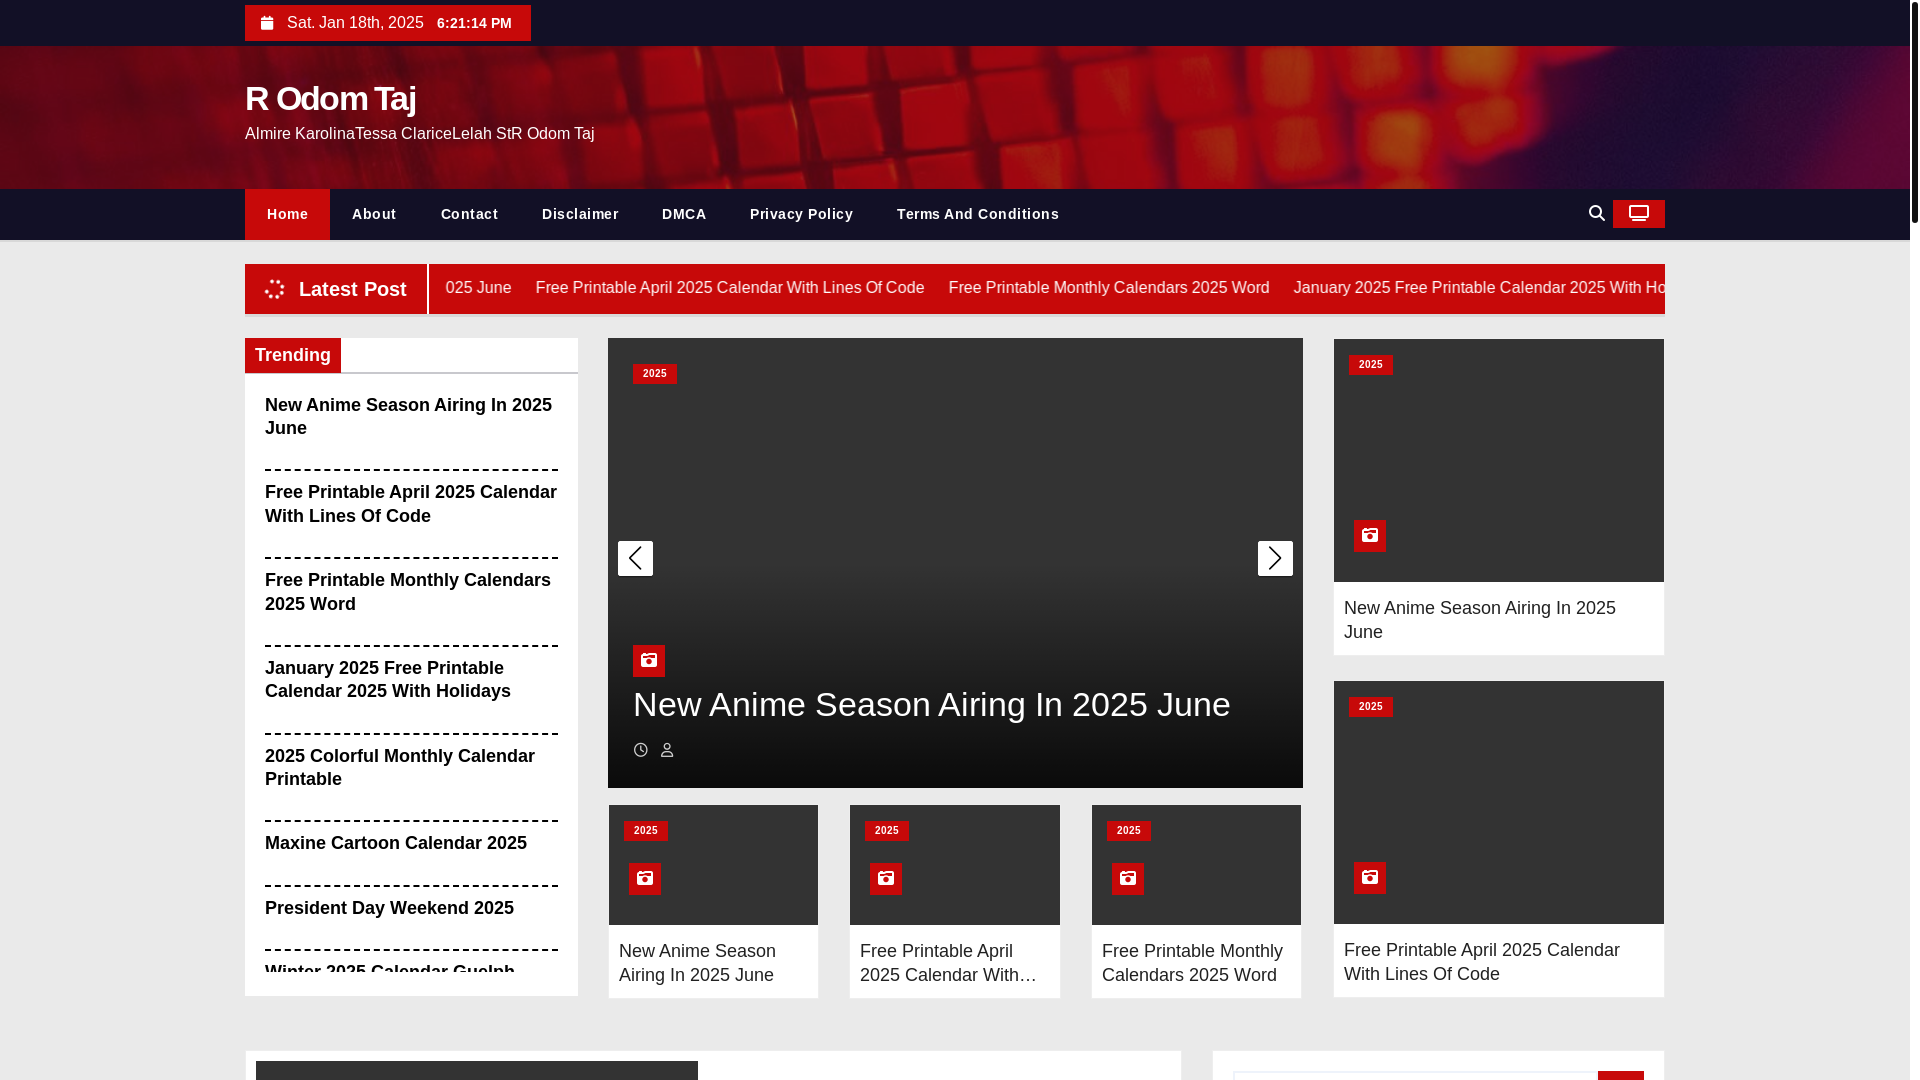Click the Trending tab header

pos(292,355)
